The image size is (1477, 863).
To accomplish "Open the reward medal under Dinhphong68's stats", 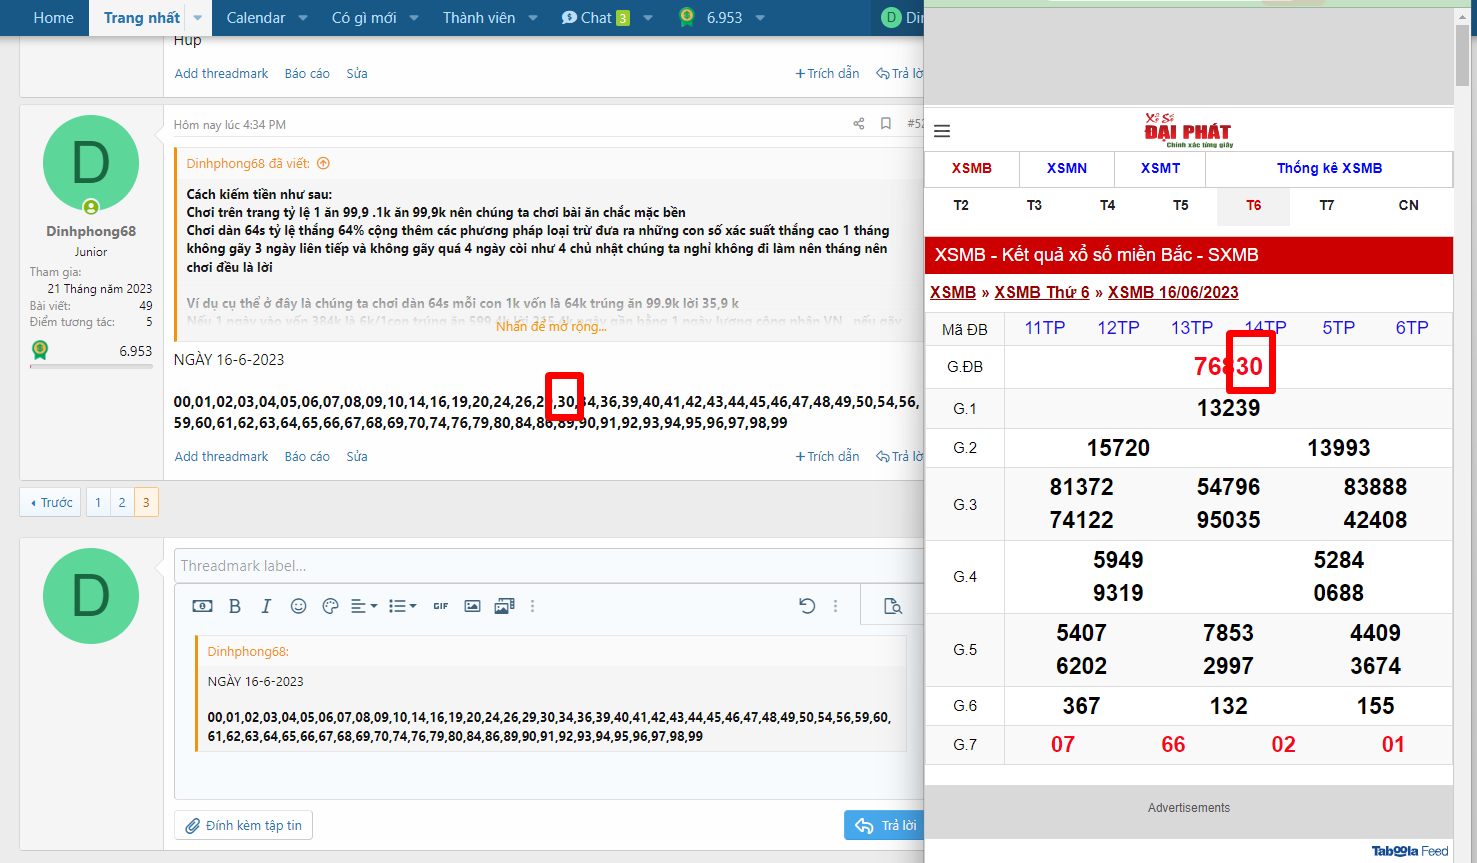I will [40, 350].
